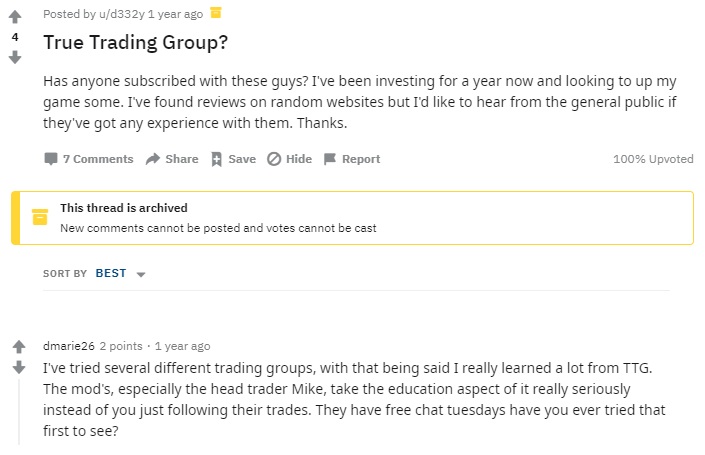Click the comment's 1 year ago timestamp
Image resolution: width=705 pixels, height=455 pixels.
point(183,346)
